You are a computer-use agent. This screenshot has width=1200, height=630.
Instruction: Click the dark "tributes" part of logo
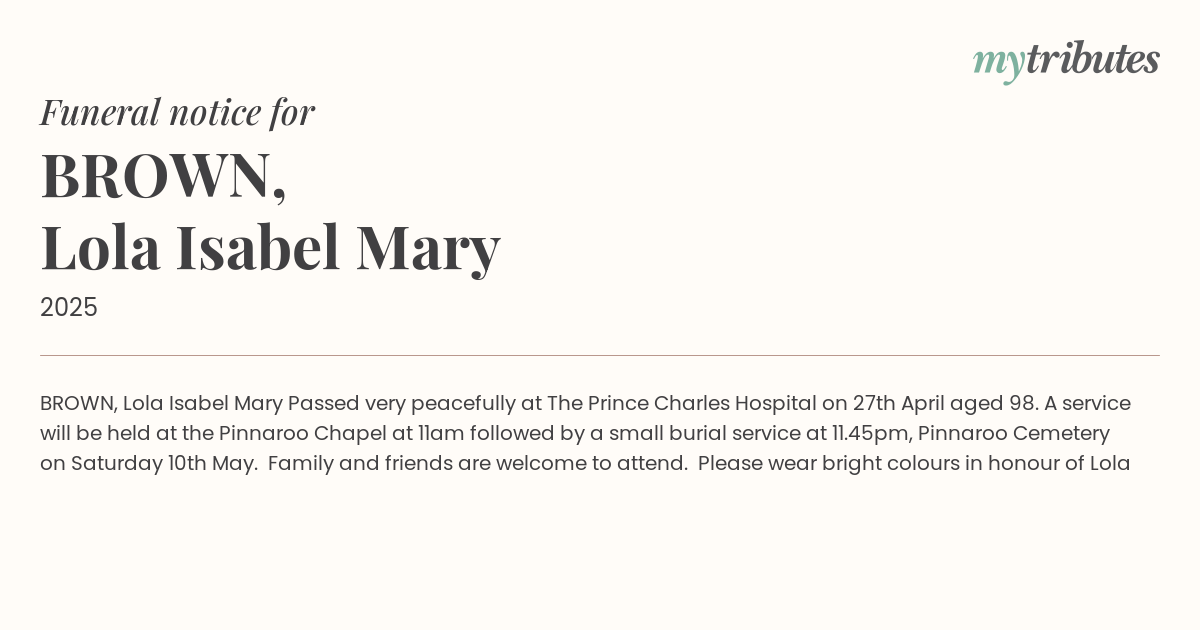tap(1092, 58)
